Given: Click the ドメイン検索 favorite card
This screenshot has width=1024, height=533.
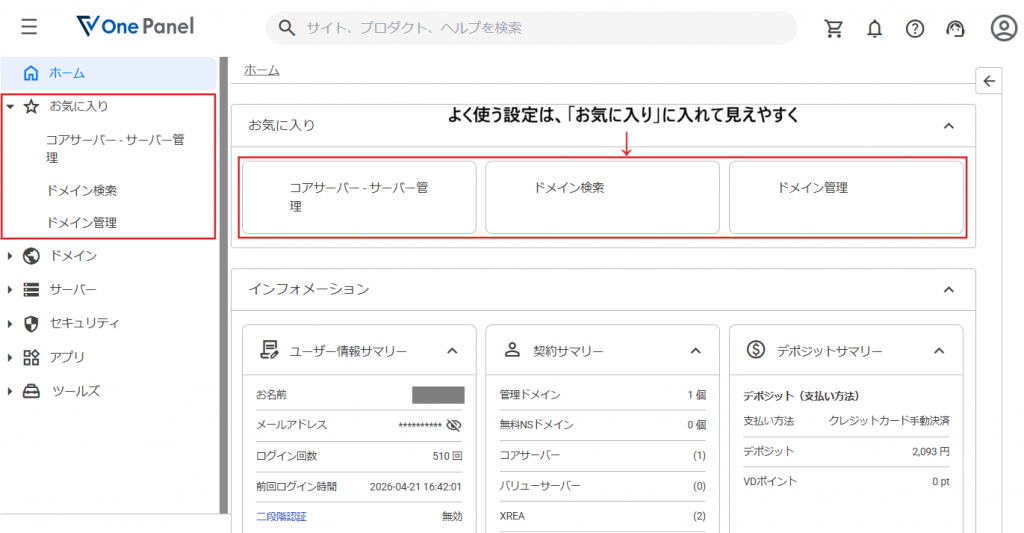Looking at the screenshot, I should [x=602, y=197].
